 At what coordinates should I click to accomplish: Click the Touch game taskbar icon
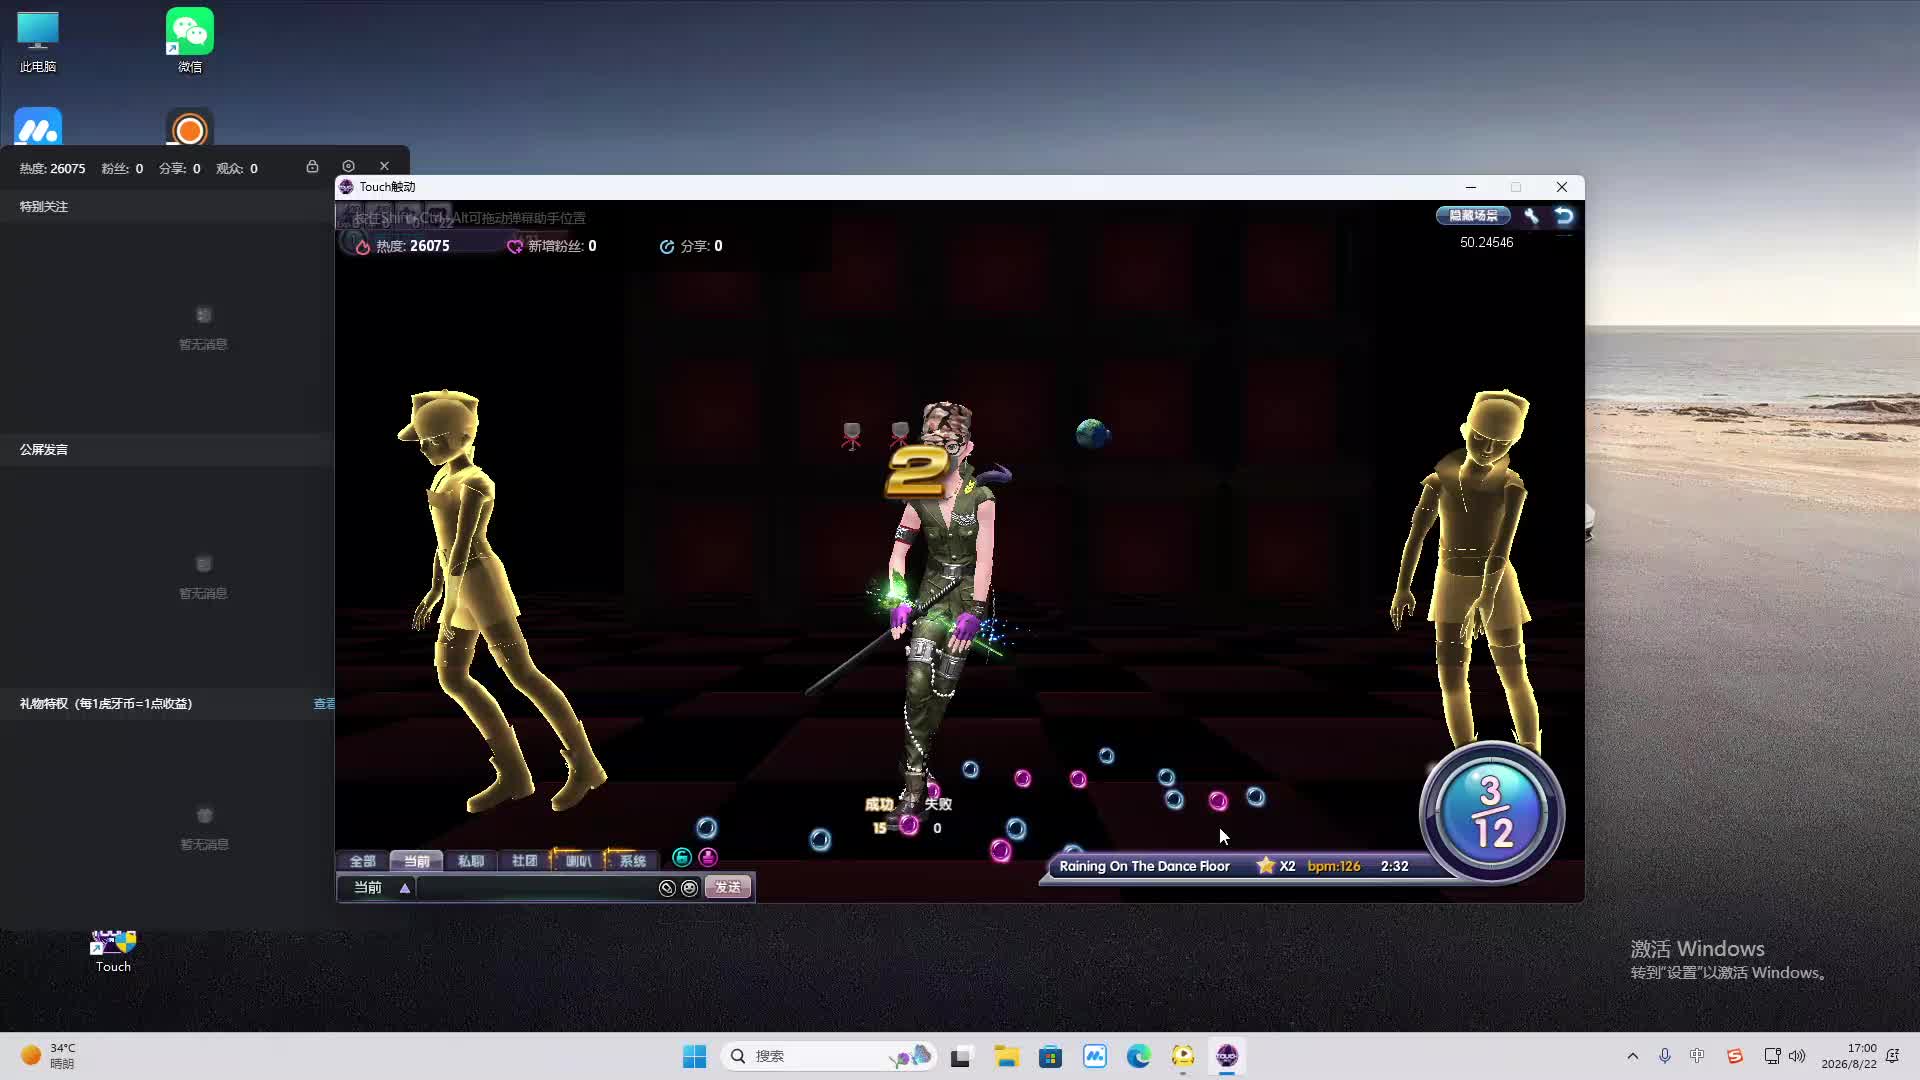pos(1227,1056)
